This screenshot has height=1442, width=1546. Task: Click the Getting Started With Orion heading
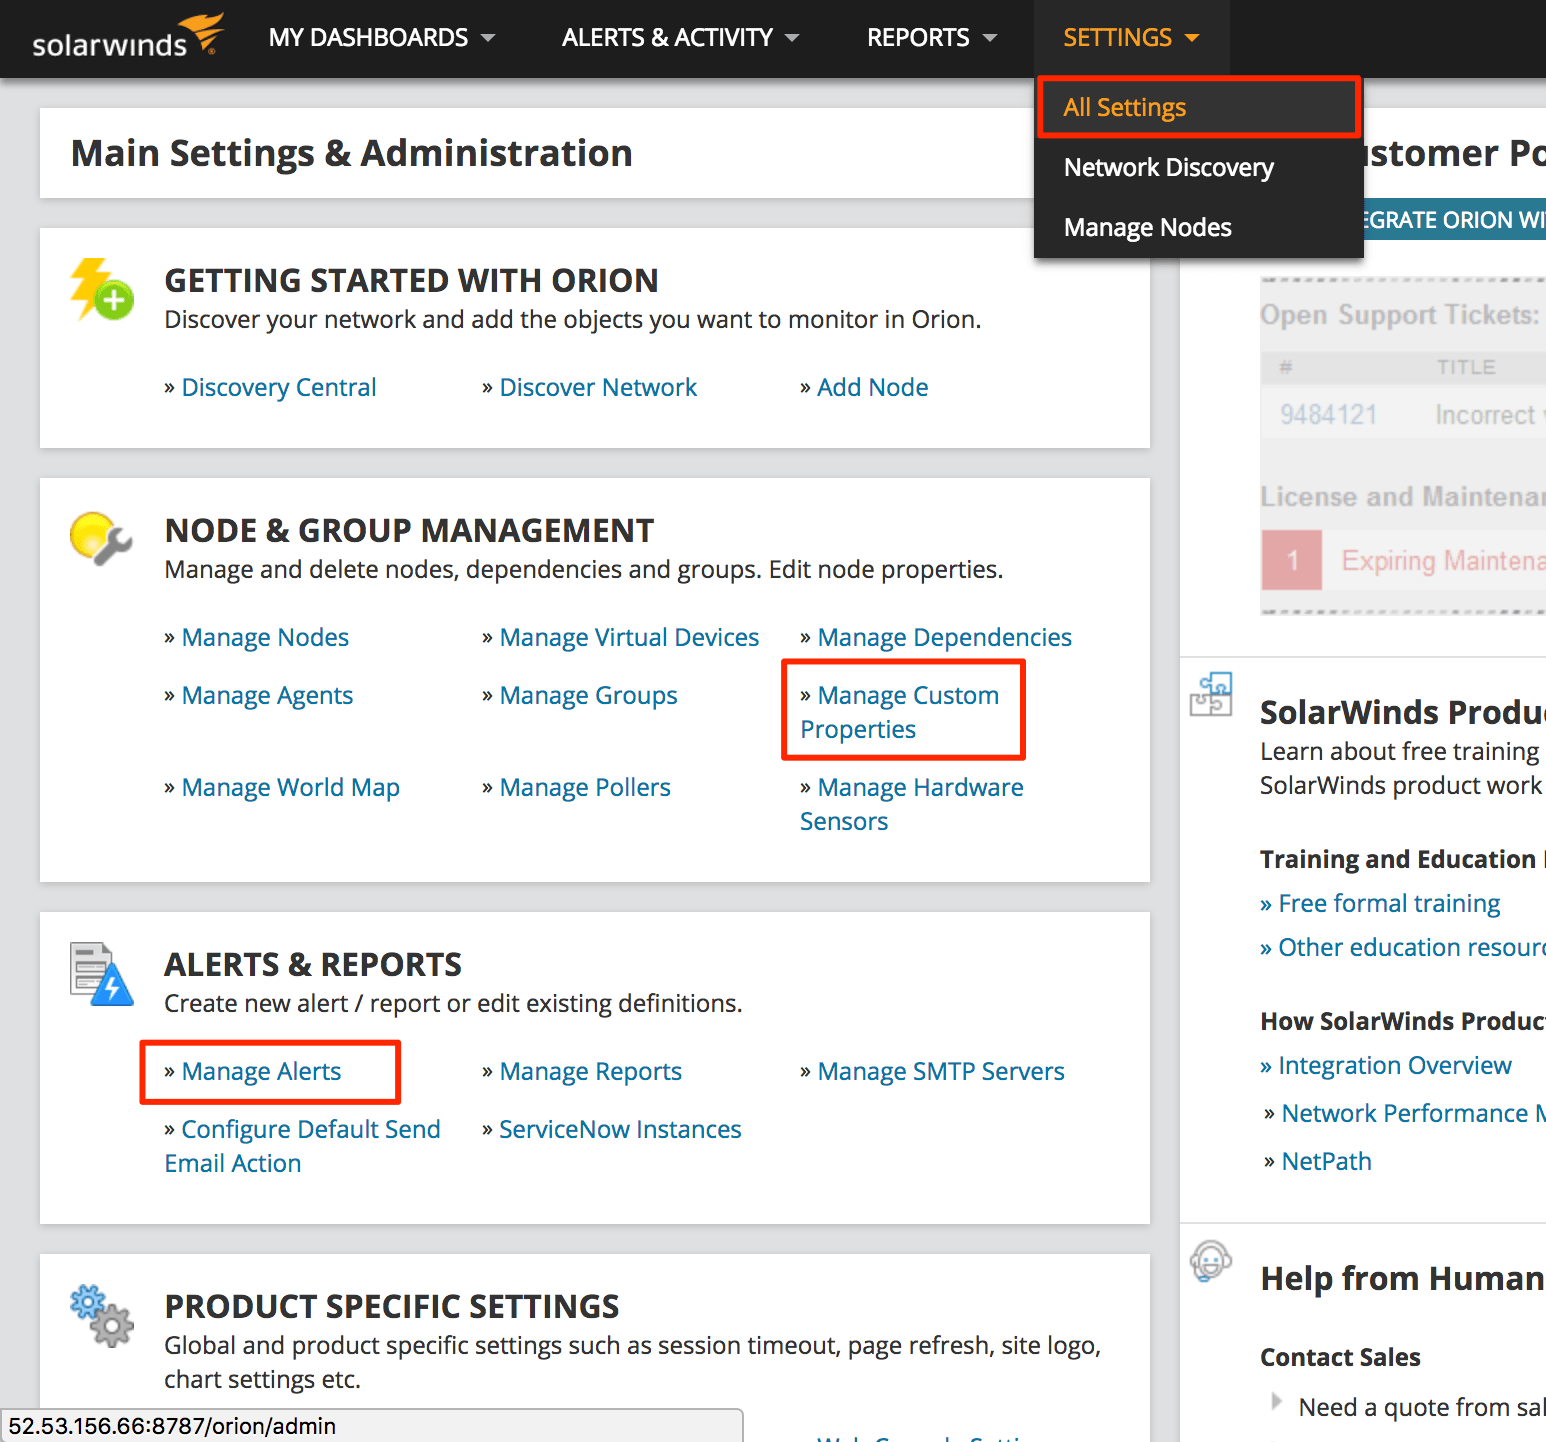point(411,280)
